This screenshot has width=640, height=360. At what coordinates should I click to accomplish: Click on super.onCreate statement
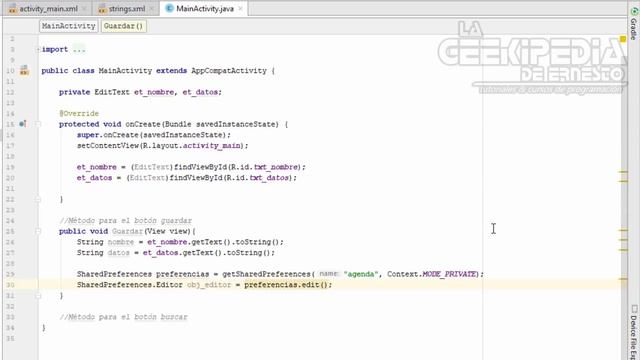click(153, 135)
